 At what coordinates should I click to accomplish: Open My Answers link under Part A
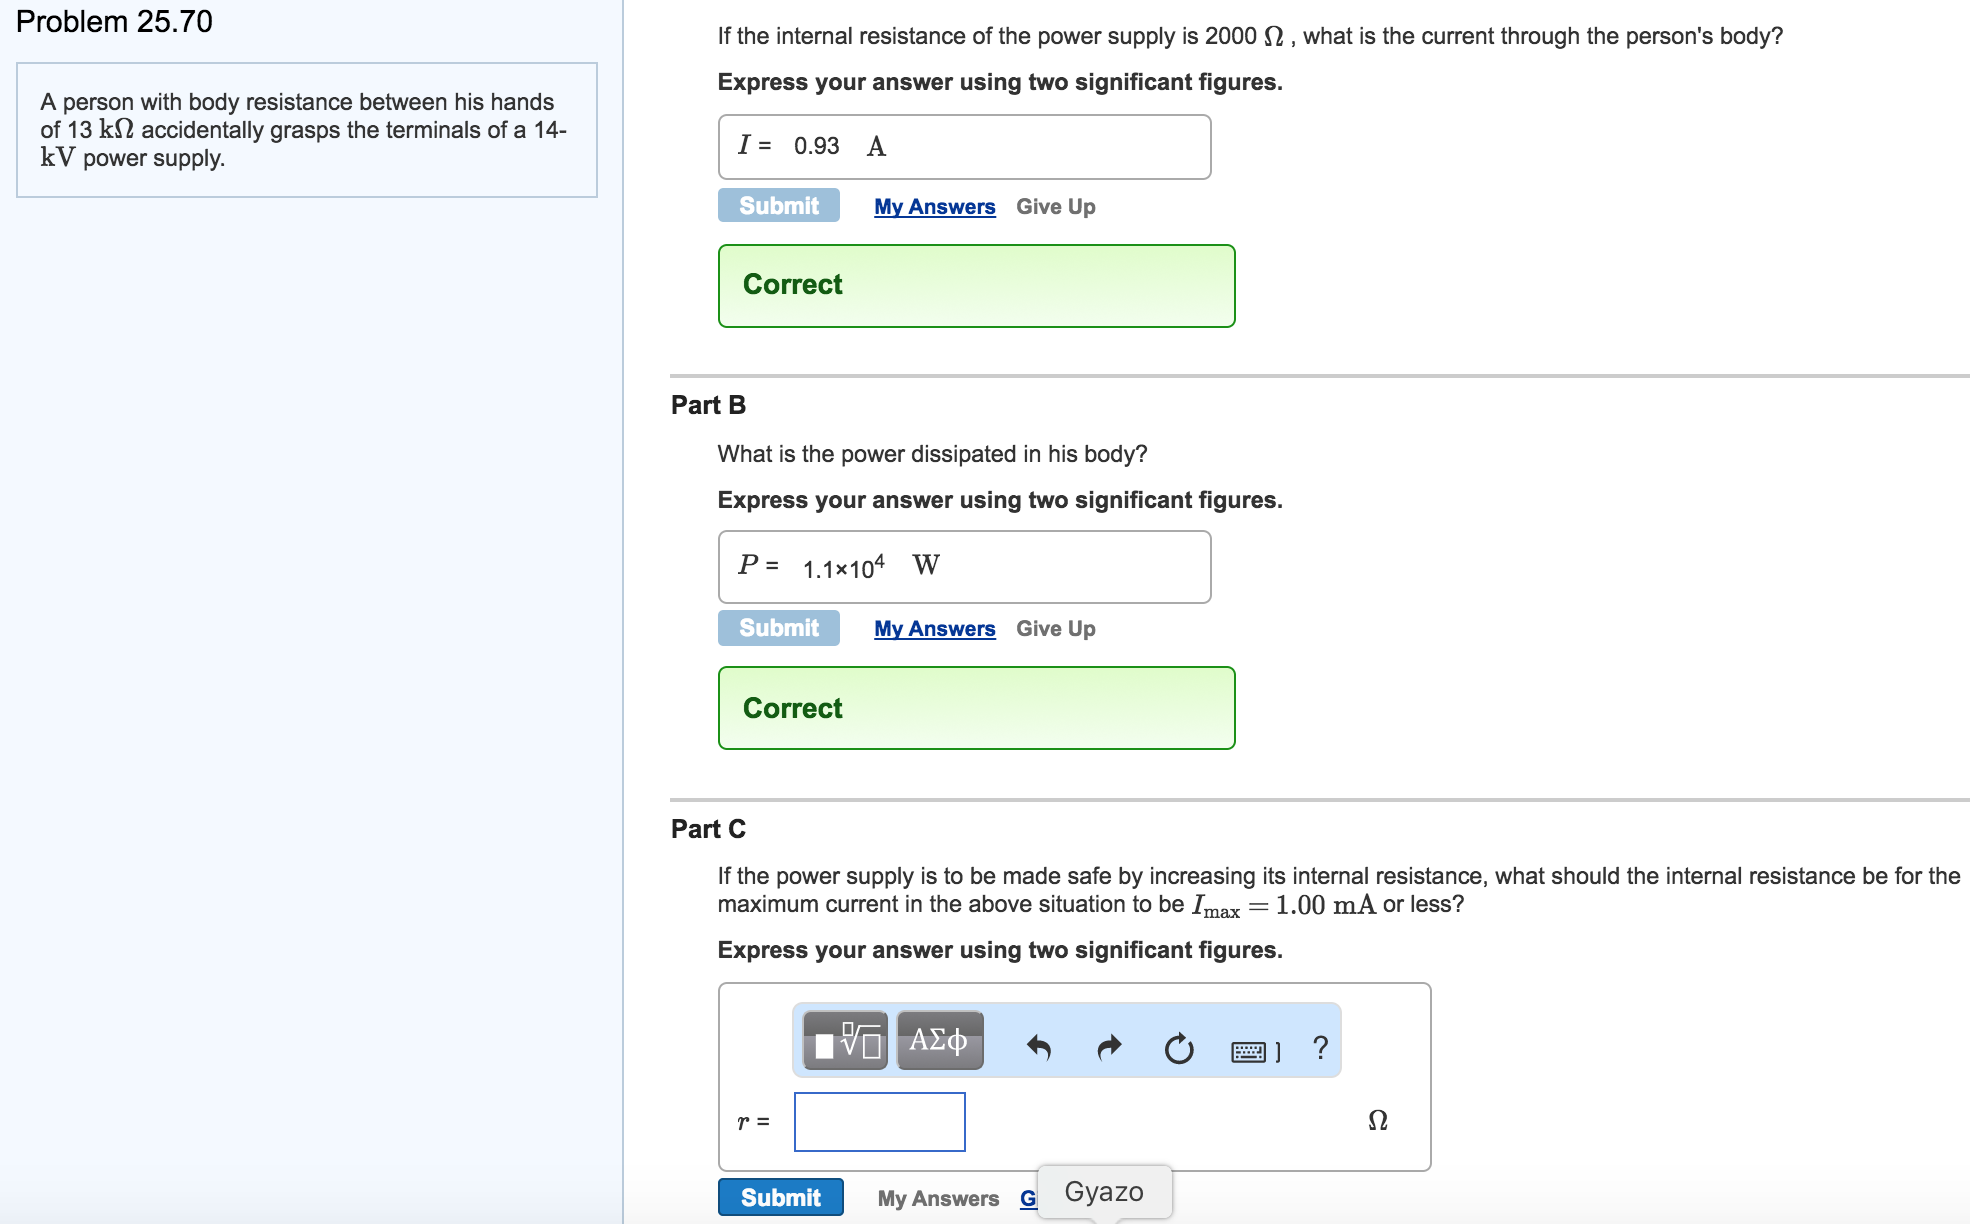934,207
